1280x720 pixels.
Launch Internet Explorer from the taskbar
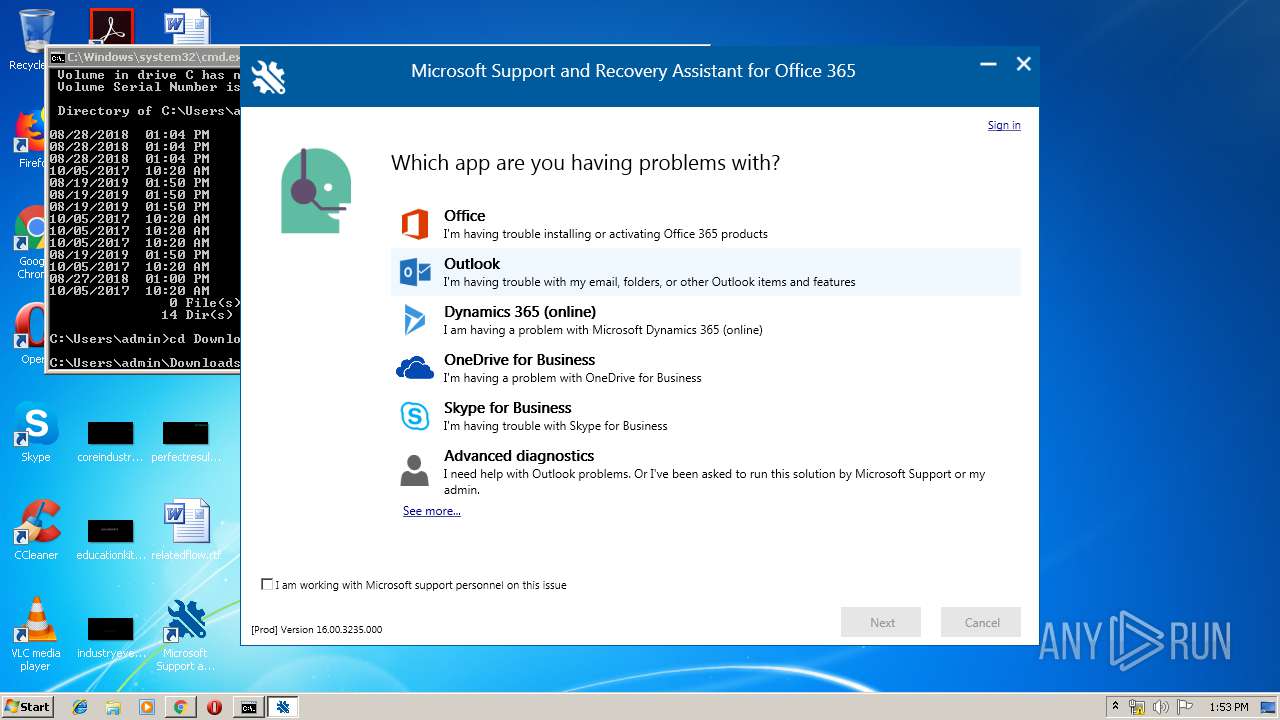click(80, 707)
